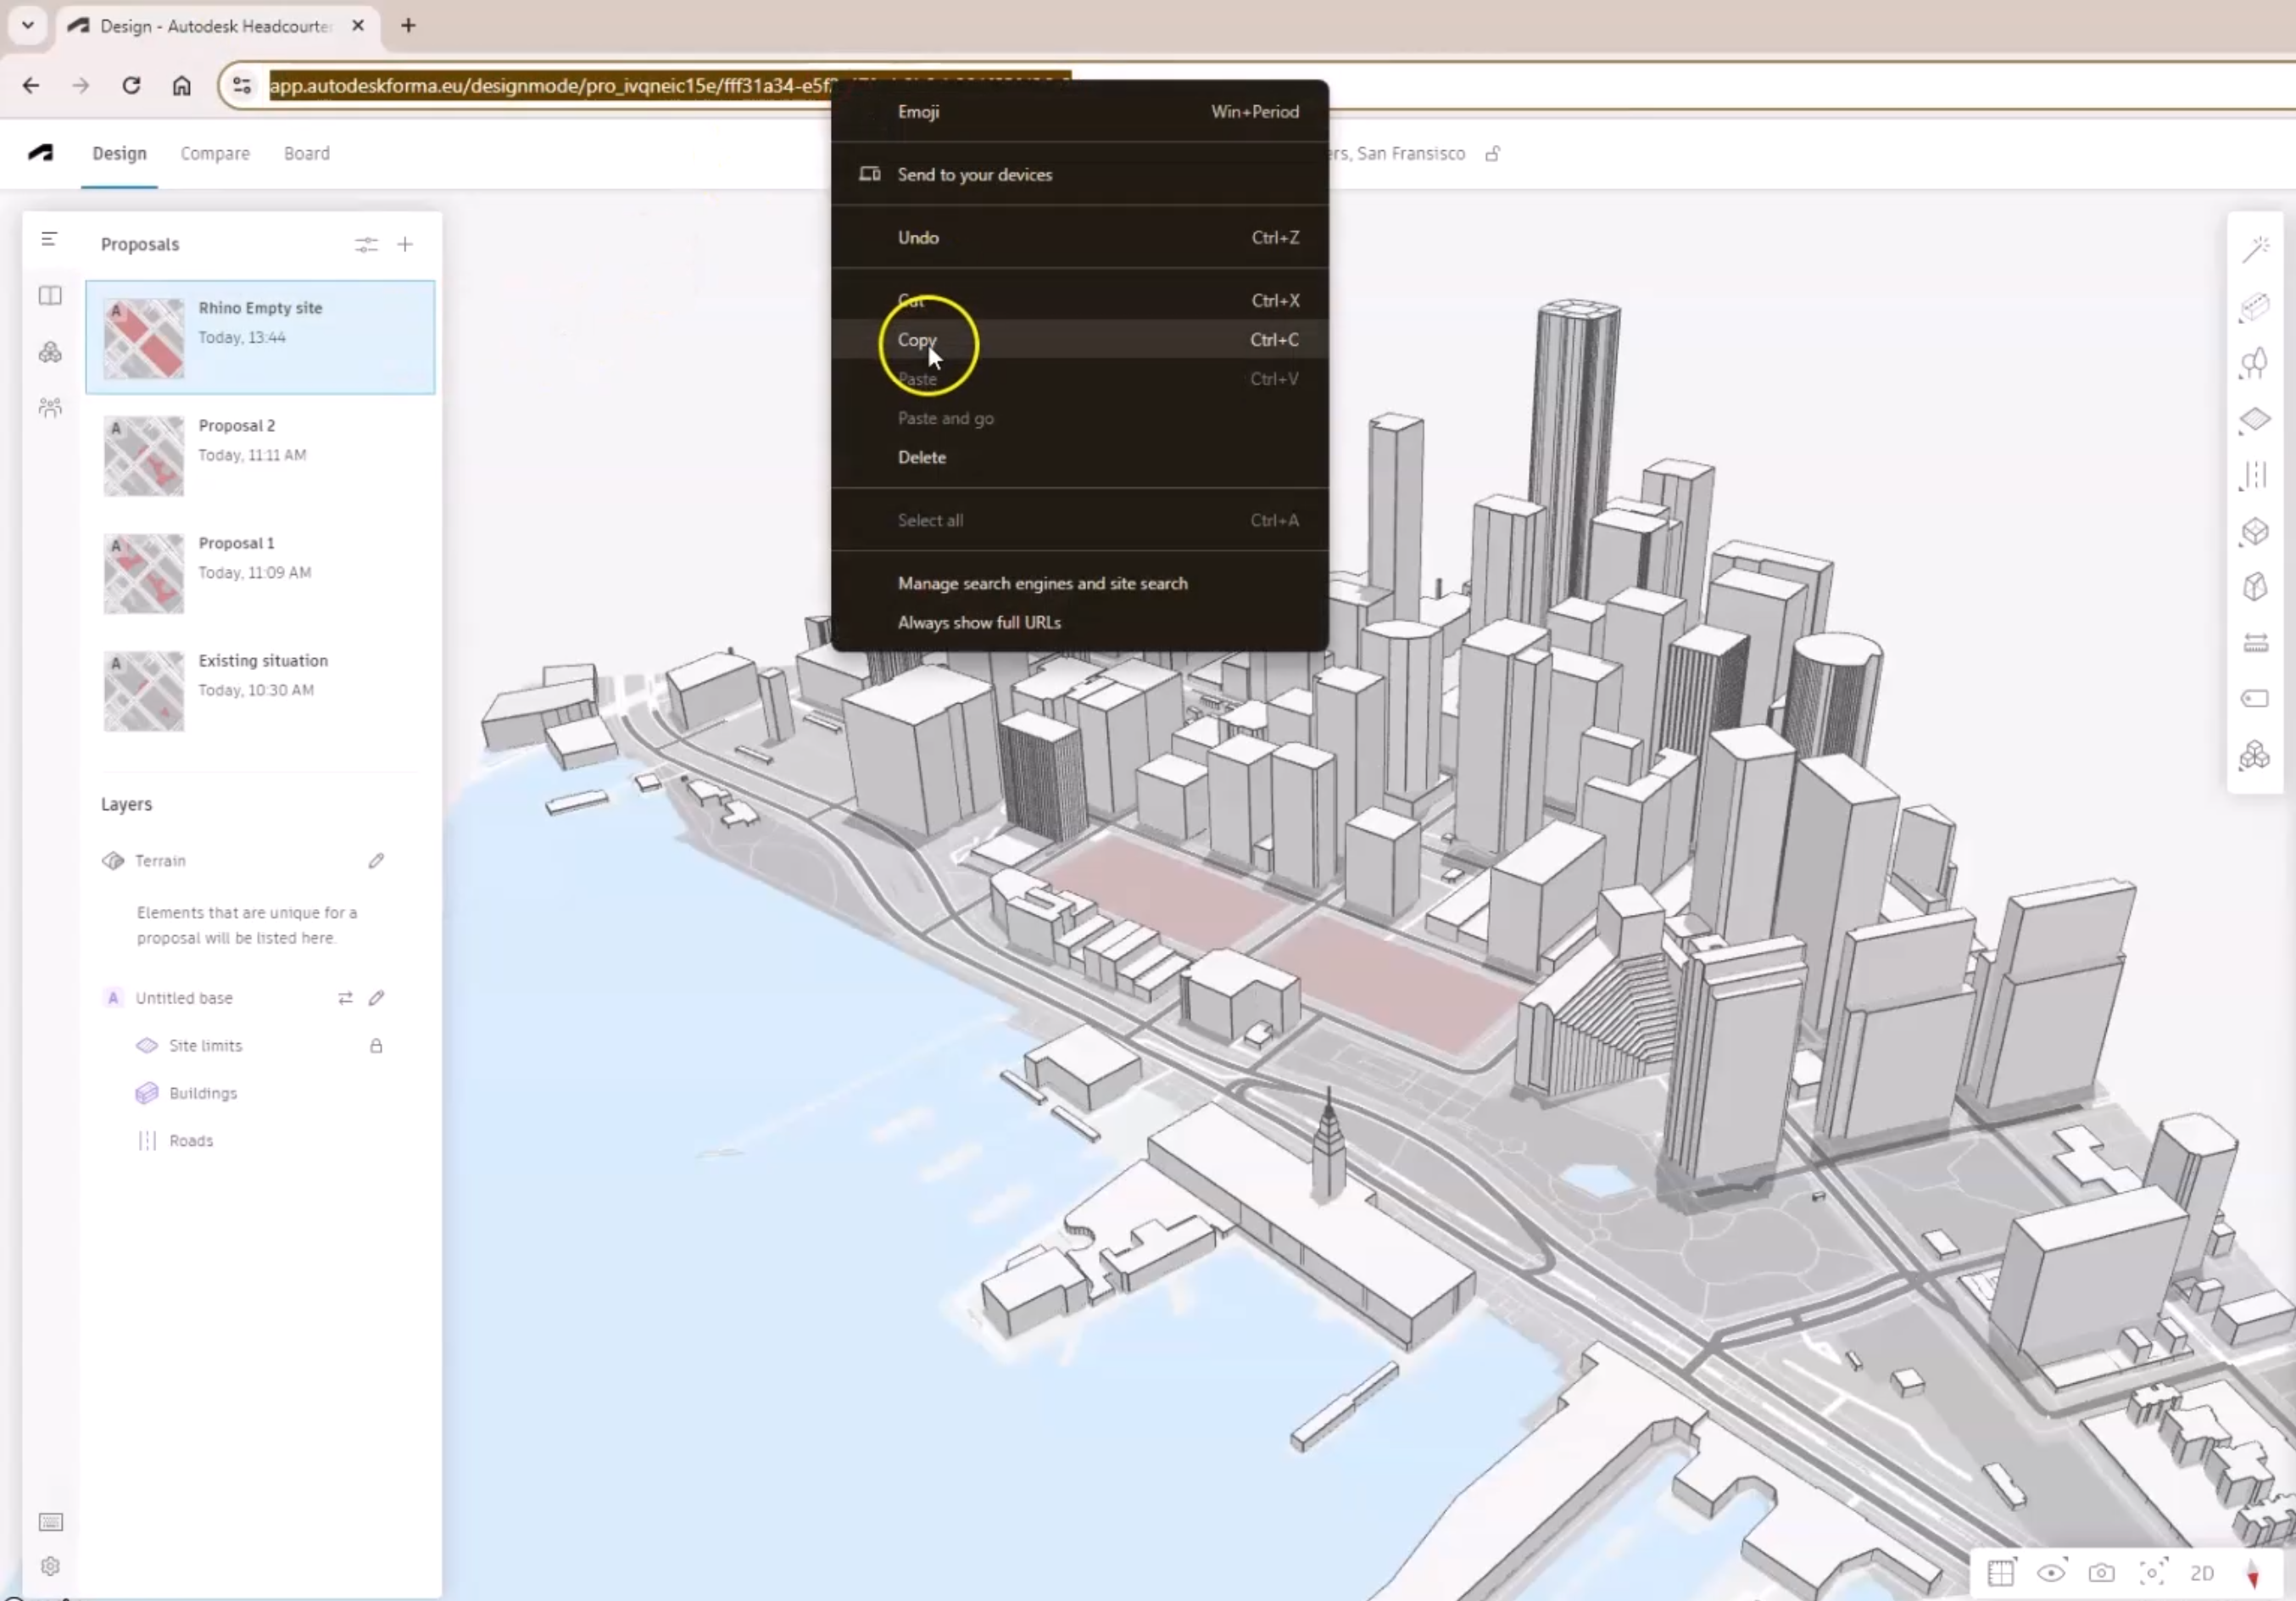The height and width of the screenshot is (1601, 2296).
Task: Close the Design - Autodesk tab
Action: (x=358, y=26)
